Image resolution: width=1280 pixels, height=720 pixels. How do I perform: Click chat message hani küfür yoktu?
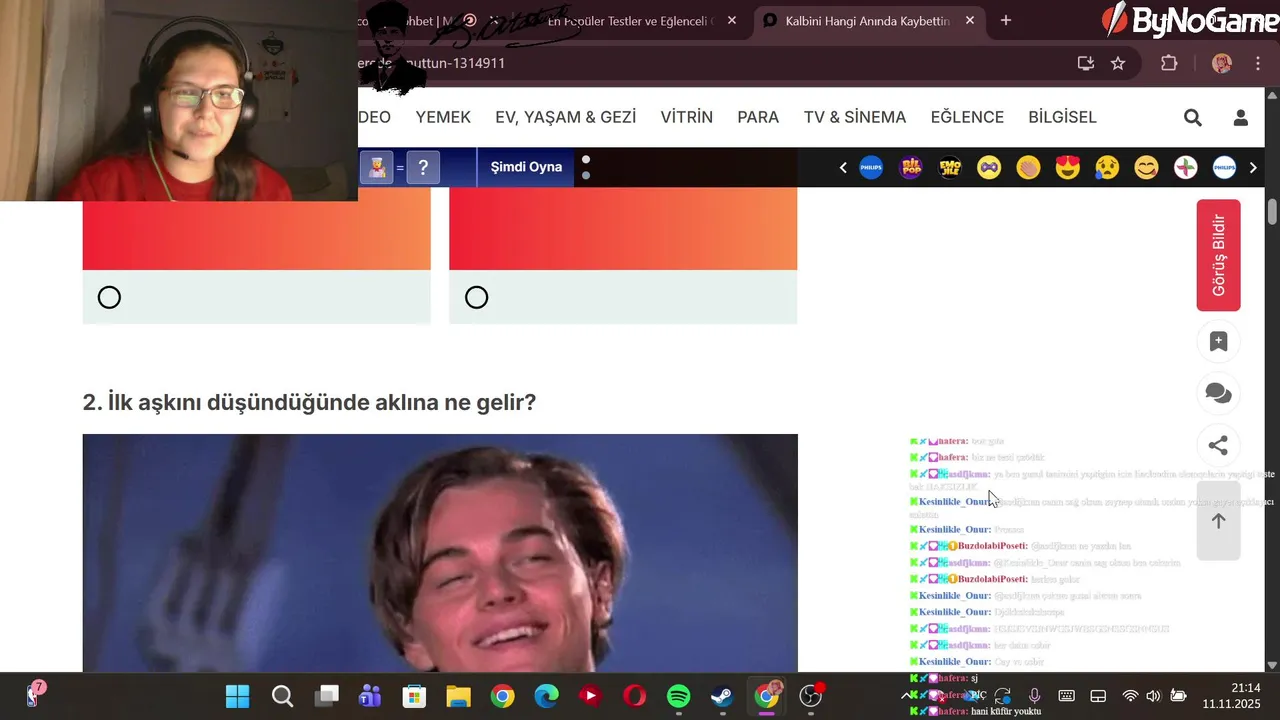(x=1006, y=711)
